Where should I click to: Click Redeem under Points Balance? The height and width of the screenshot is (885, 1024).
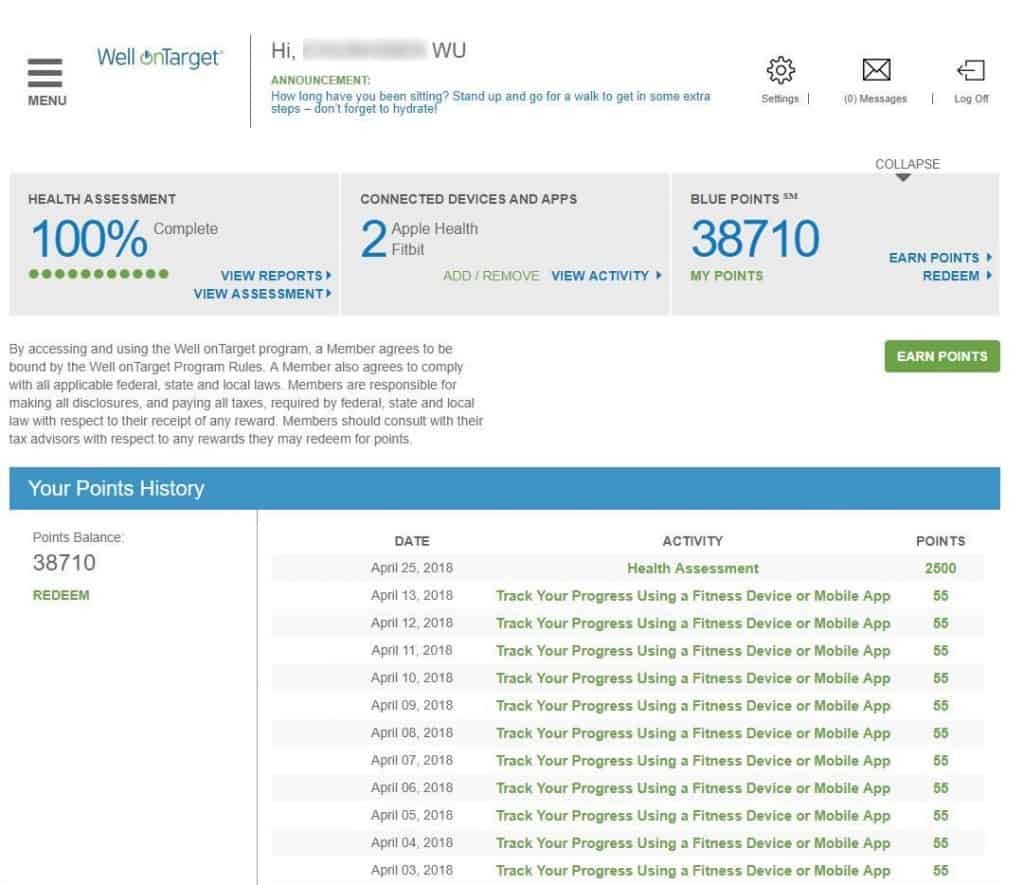pos(61,596)
